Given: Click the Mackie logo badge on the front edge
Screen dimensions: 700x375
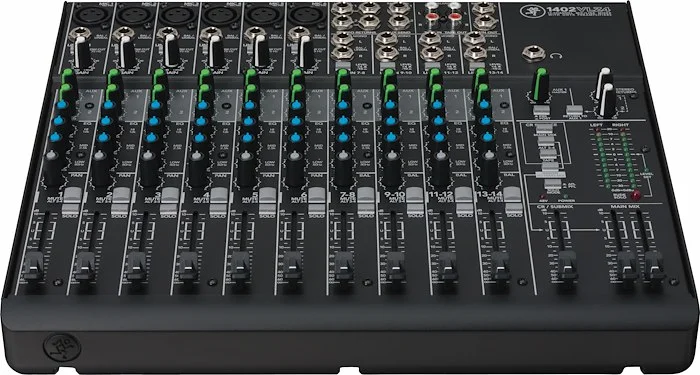Looking at the screenshot, I should [62, 348].
